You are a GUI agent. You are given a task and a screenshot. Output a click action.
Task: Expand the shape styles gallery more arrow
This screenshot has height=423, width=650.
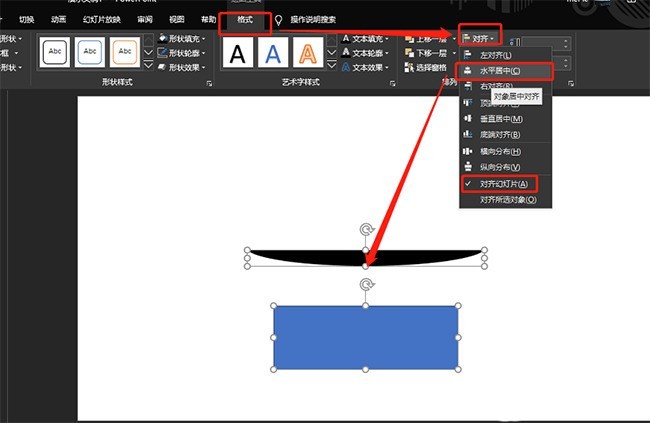pos(148,65)
